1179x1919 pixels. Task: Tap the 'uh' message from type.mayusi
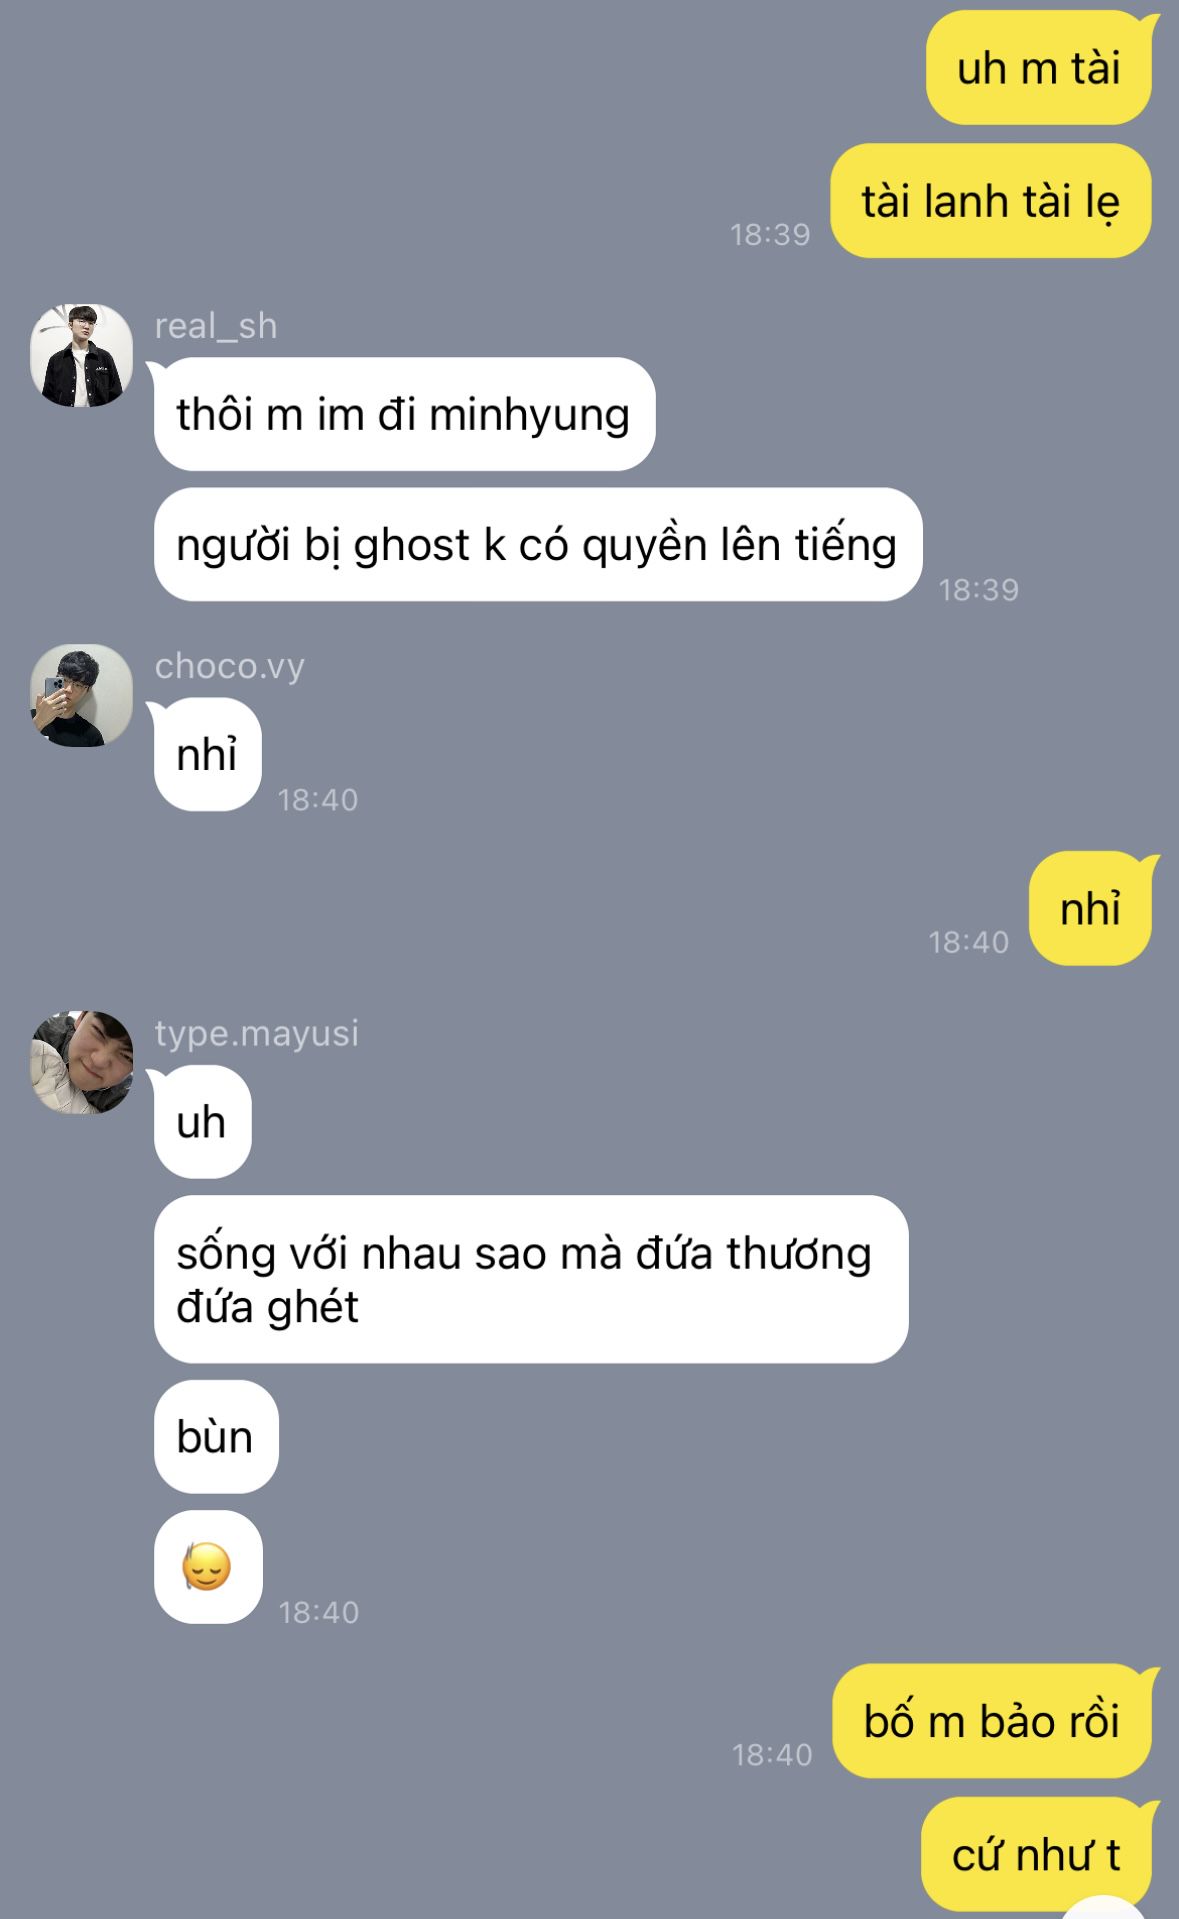[202, 1122]
